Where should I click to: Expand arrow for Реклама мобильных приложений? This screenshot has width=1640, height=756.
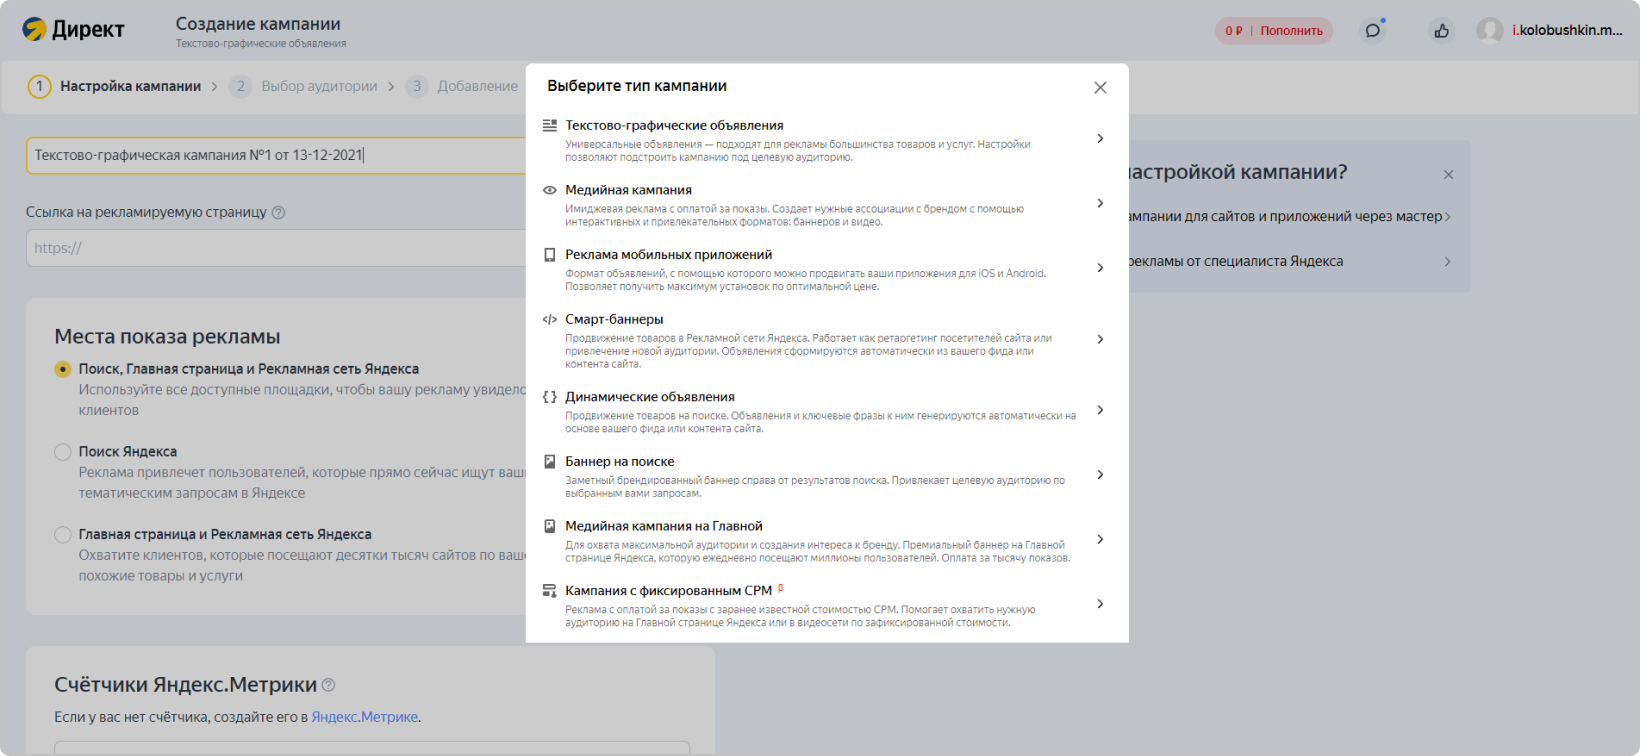click(x=1100, y=268)
